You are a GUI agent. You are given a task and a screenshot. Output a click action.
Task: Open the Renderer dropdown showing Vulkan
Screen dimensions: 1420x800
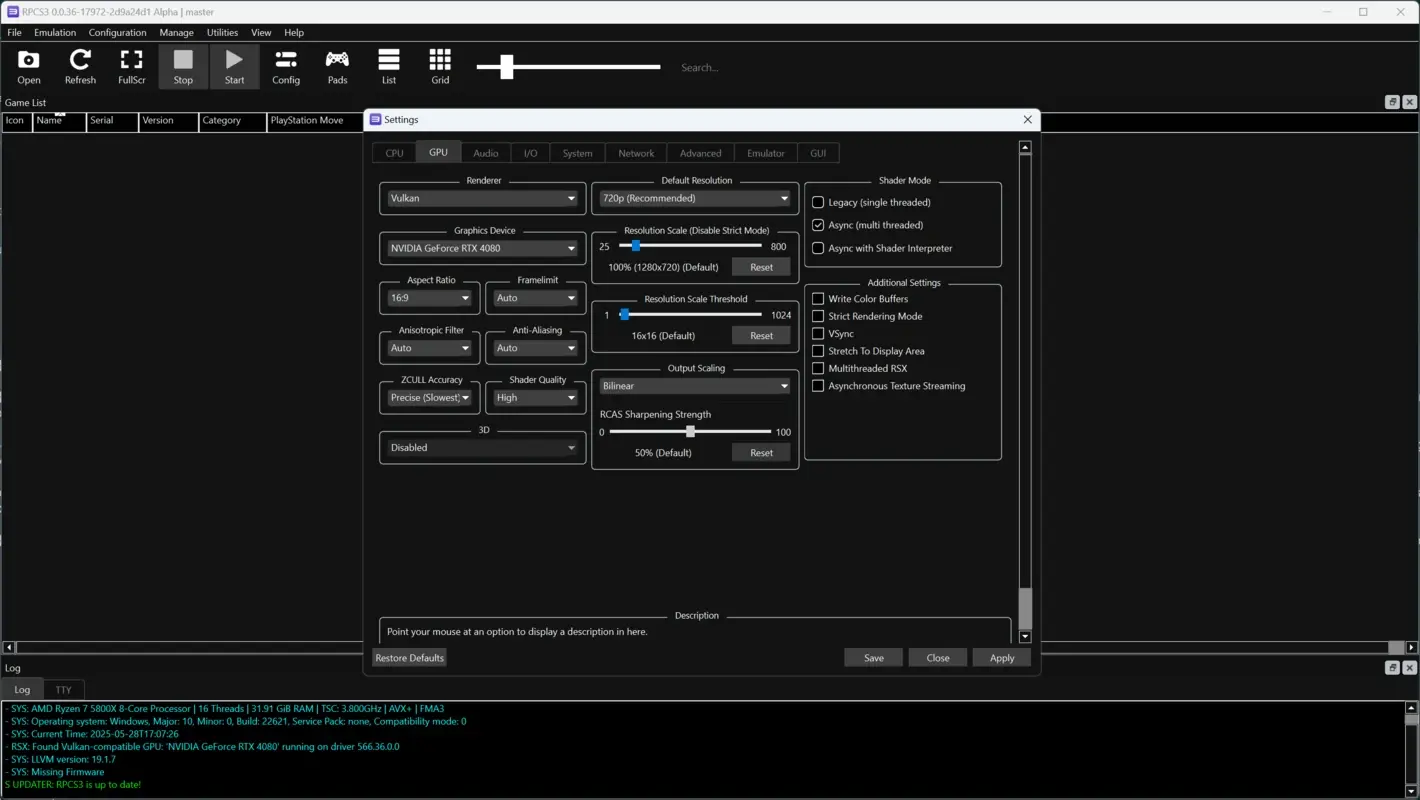481,198
